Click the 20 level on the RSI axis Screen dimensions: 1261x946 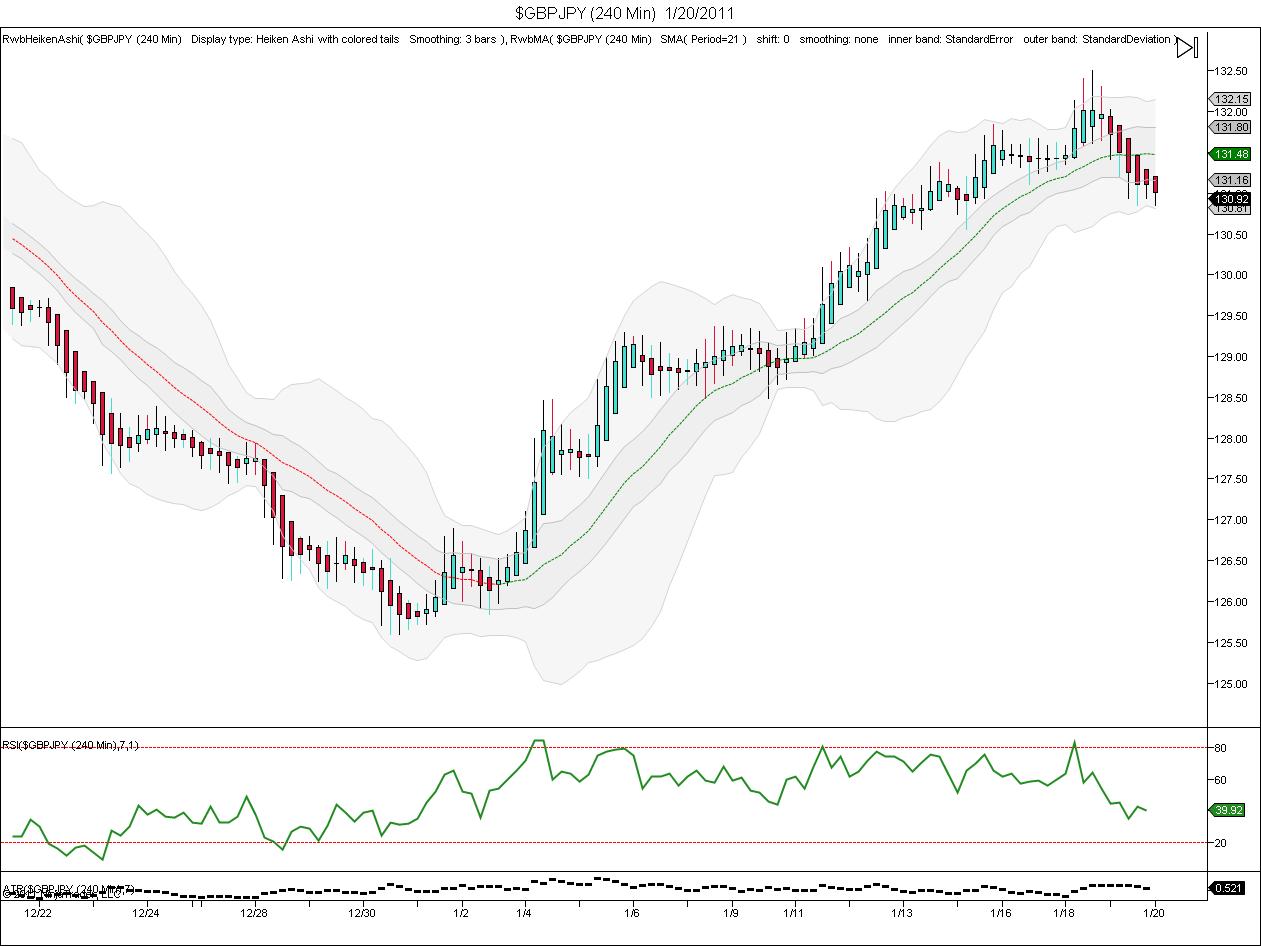pos(1220,843)
